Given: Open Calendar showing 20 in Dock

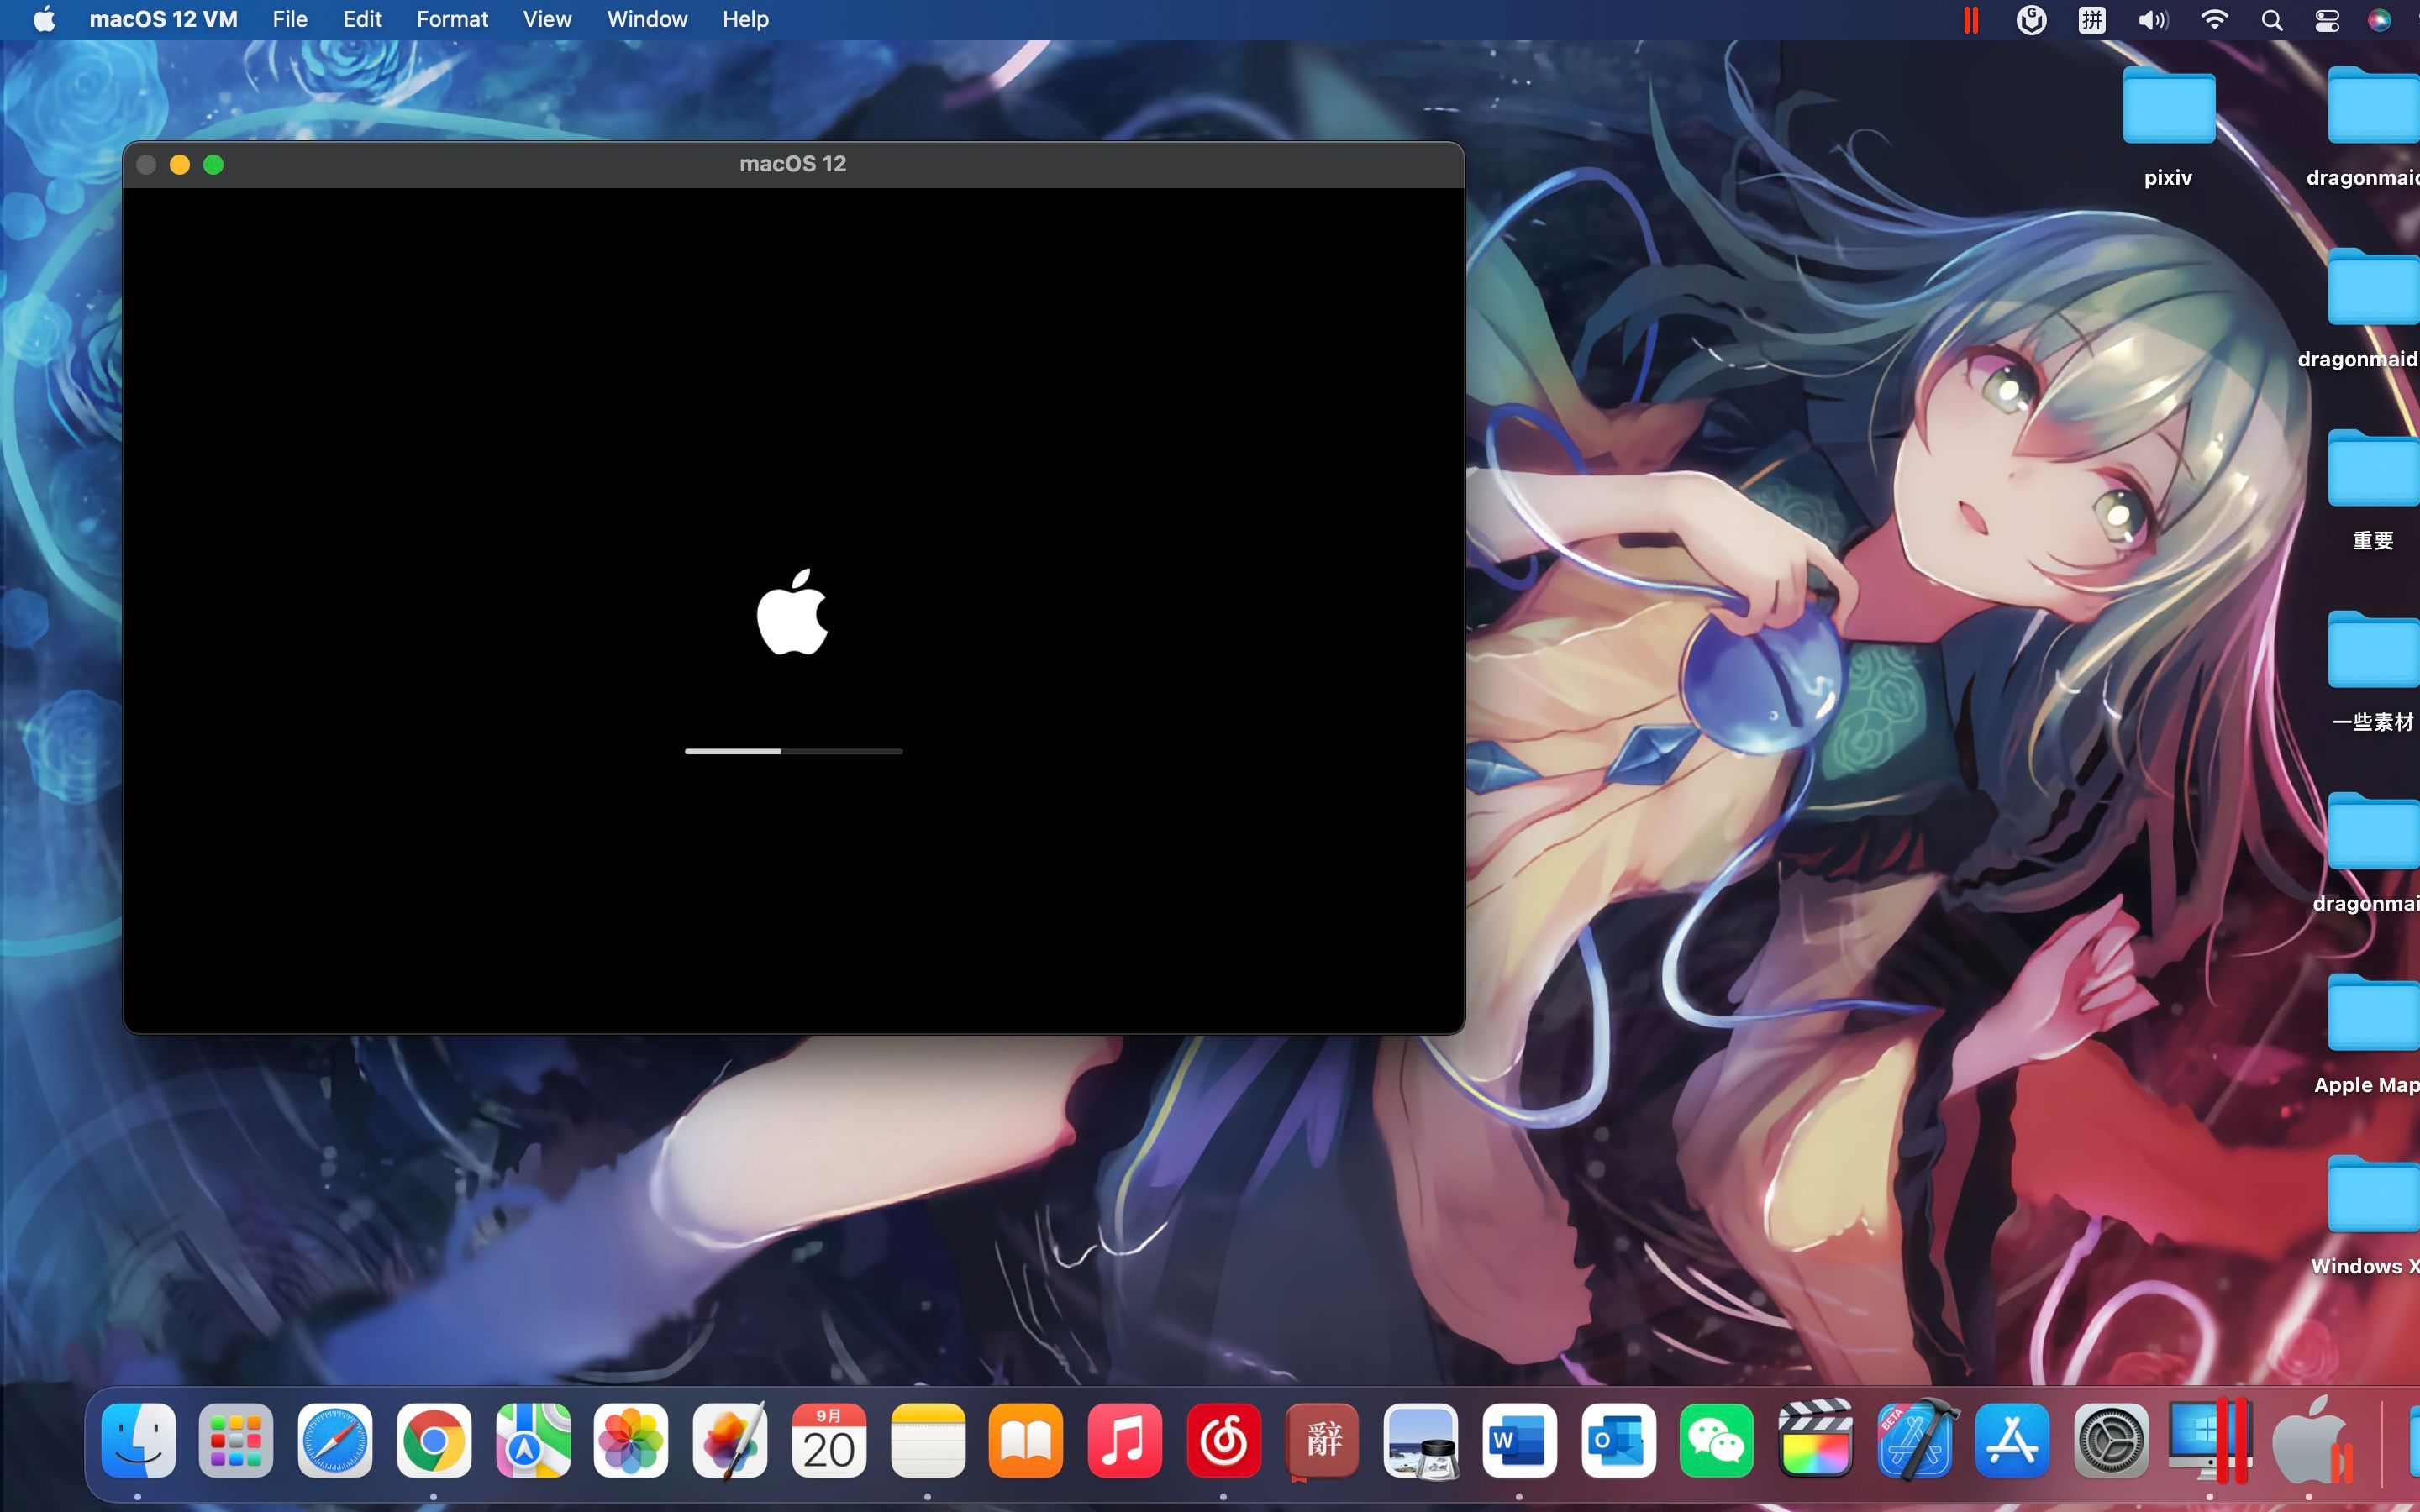Looking at the screenshot, I should pos(829,1441).
